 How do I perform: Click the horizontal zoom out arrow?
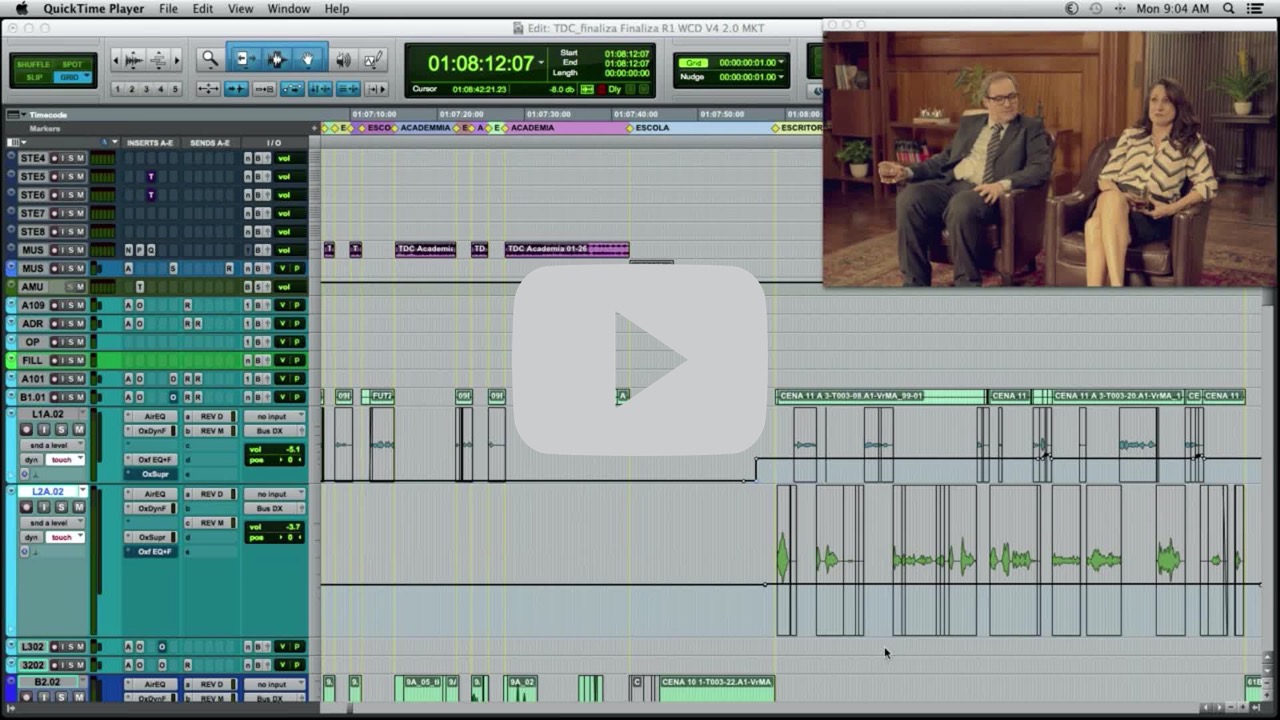pos(116,60)
